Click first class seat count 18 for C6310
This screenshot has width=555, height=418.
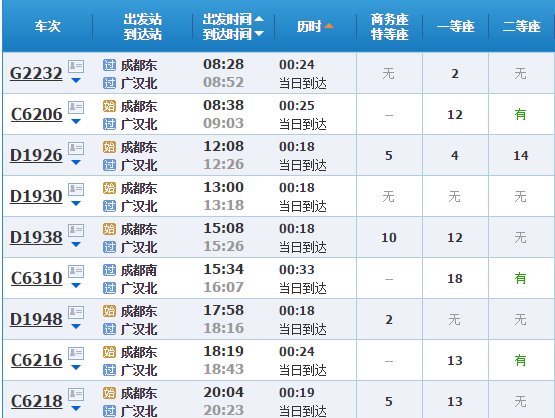click(x=455, y=279)
